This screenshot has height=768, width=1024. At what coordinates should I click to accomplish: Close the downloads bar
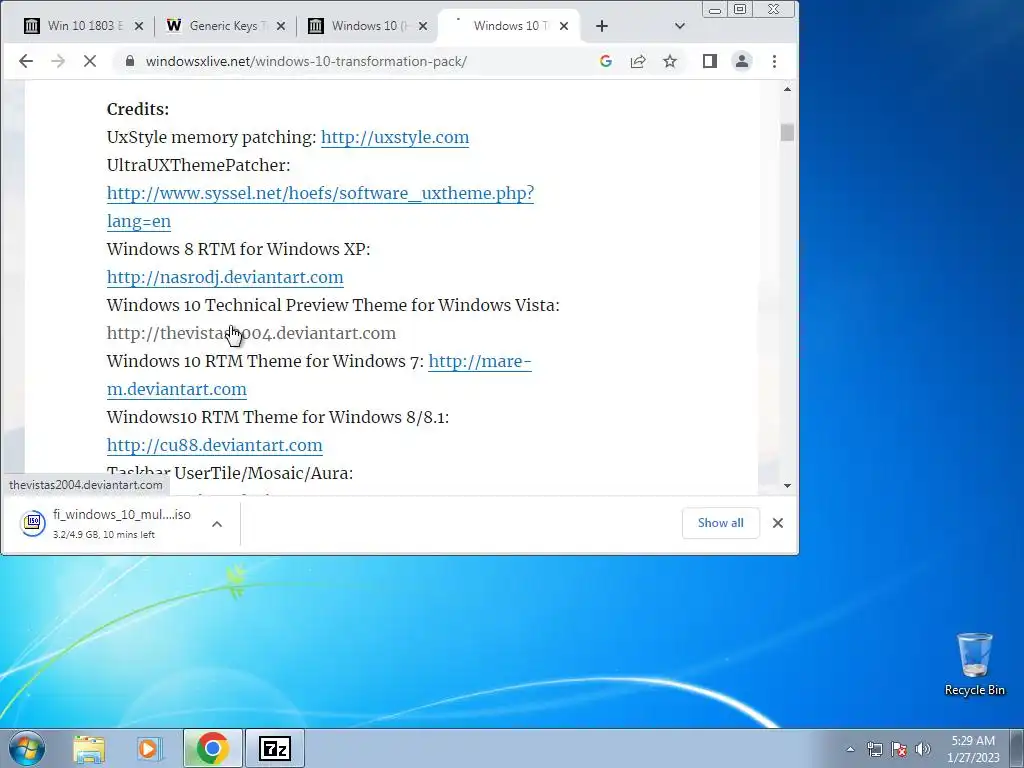(x=777, y=523)
